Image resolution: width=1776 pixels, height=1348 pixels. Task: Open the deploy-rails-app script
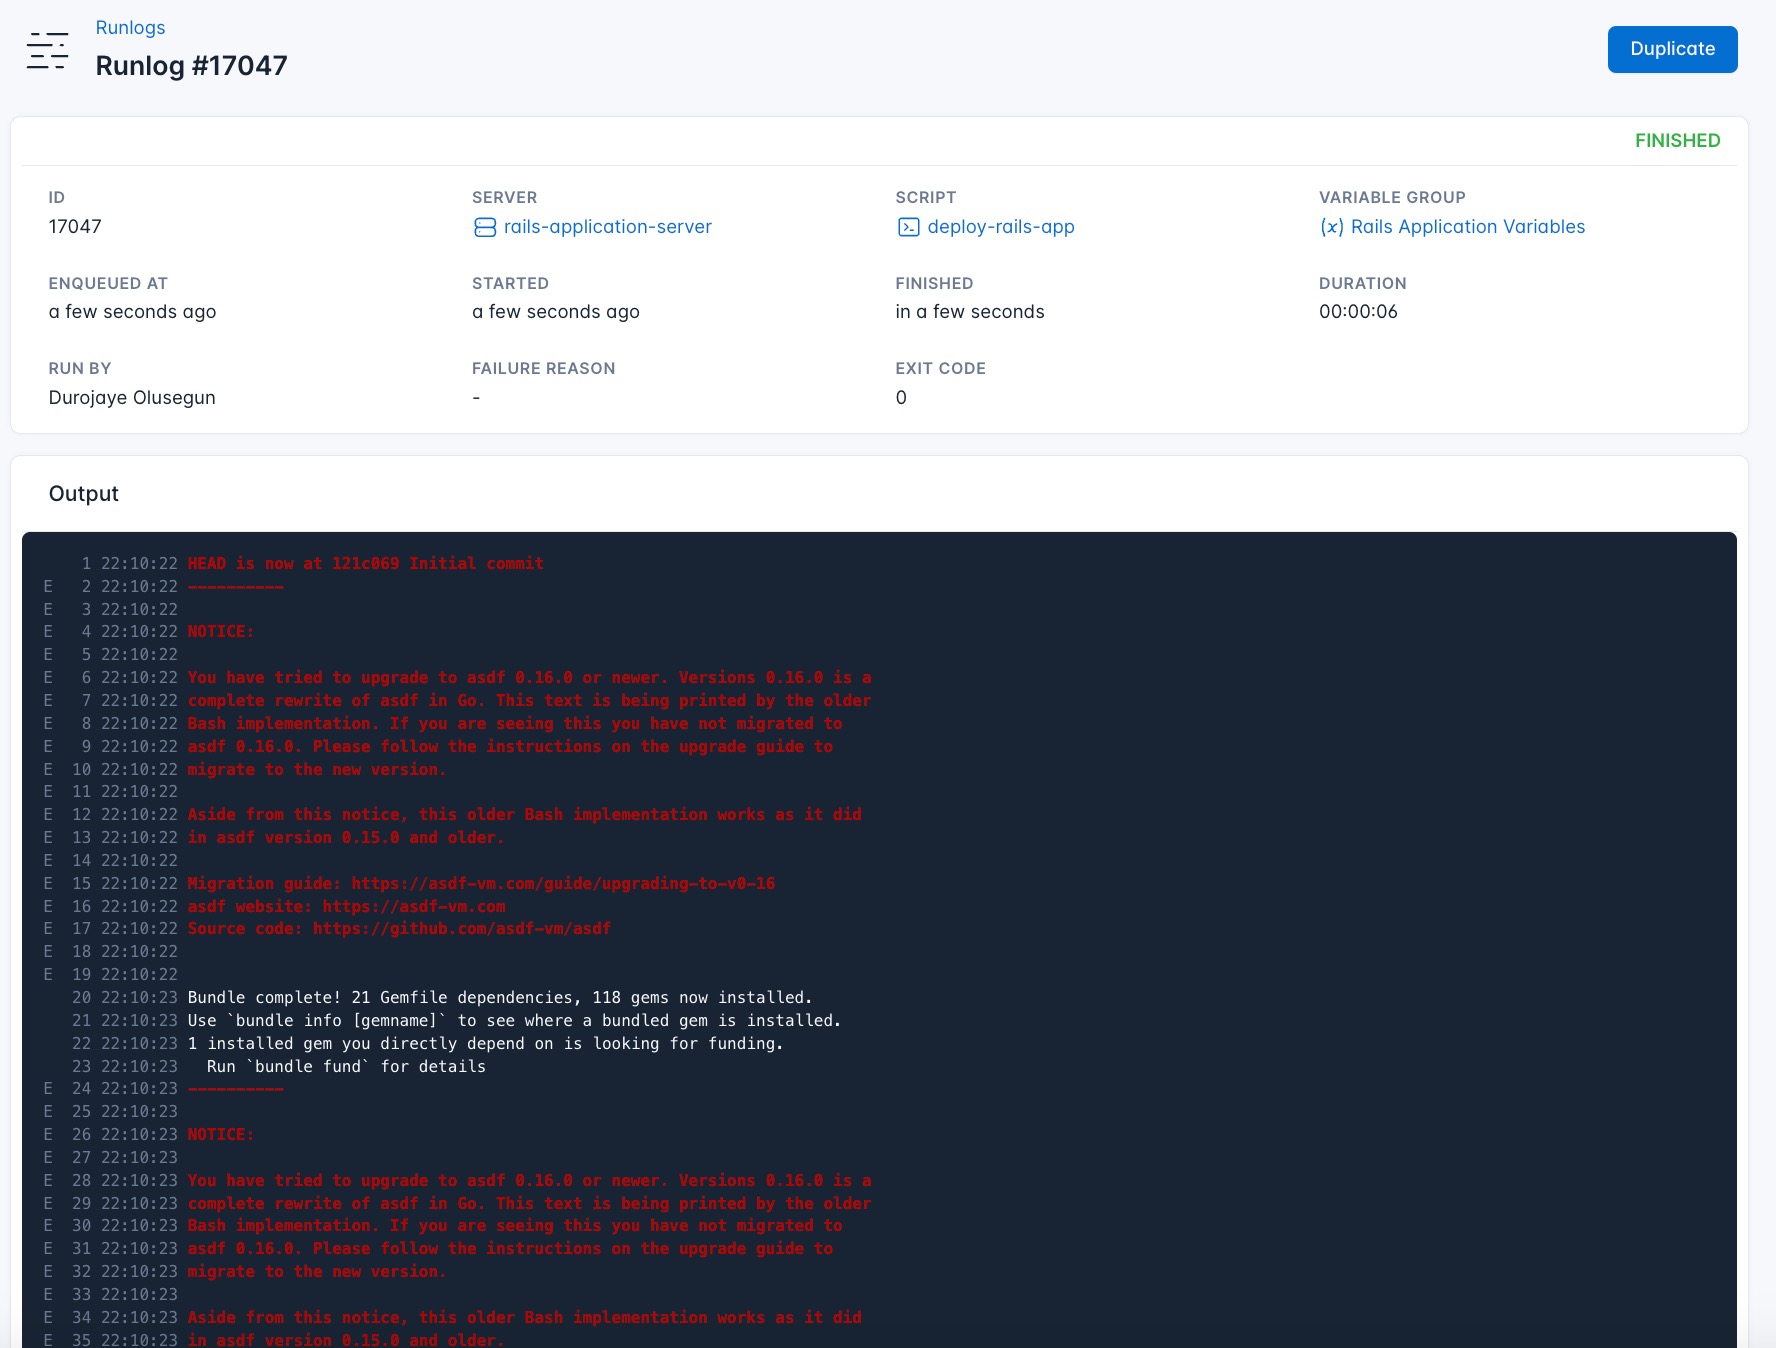coord(1000,227)
